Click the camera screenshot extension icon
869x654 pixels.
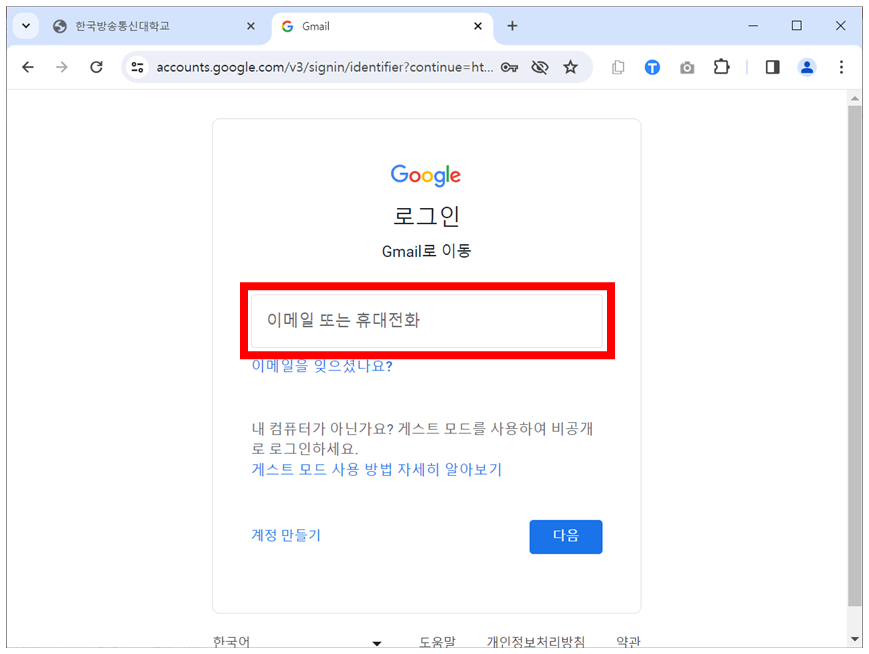[687, 68]
